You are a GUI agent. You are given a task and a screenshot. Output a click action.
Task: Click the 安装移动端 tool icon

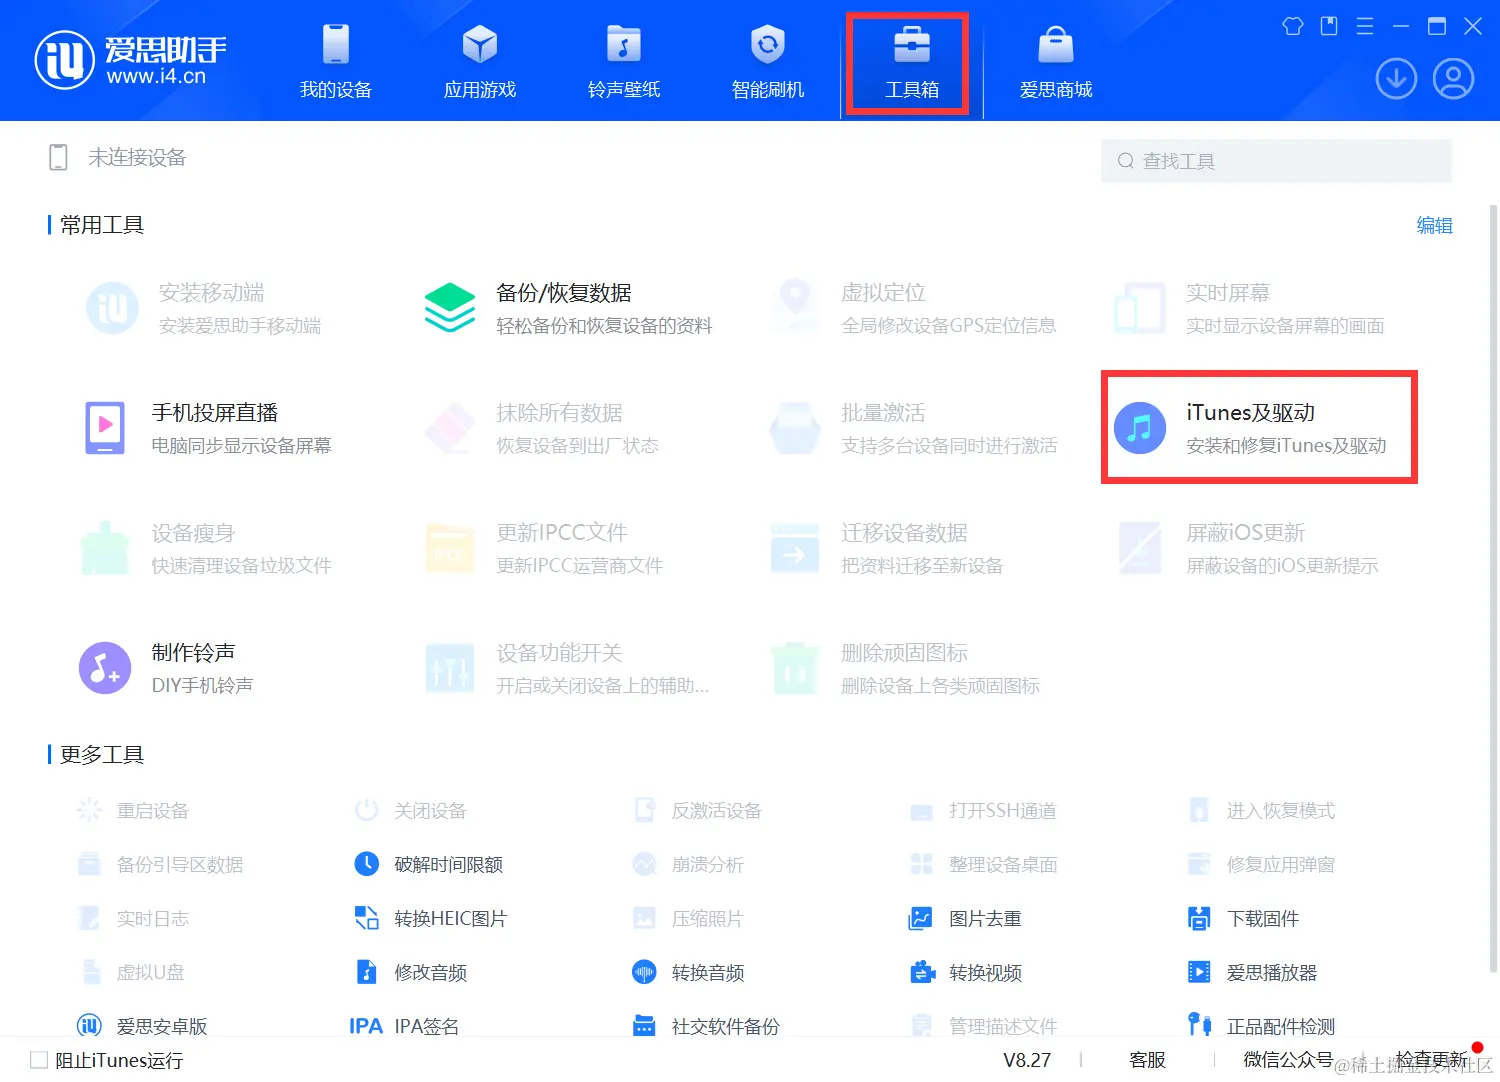click(x=112, y=308)
